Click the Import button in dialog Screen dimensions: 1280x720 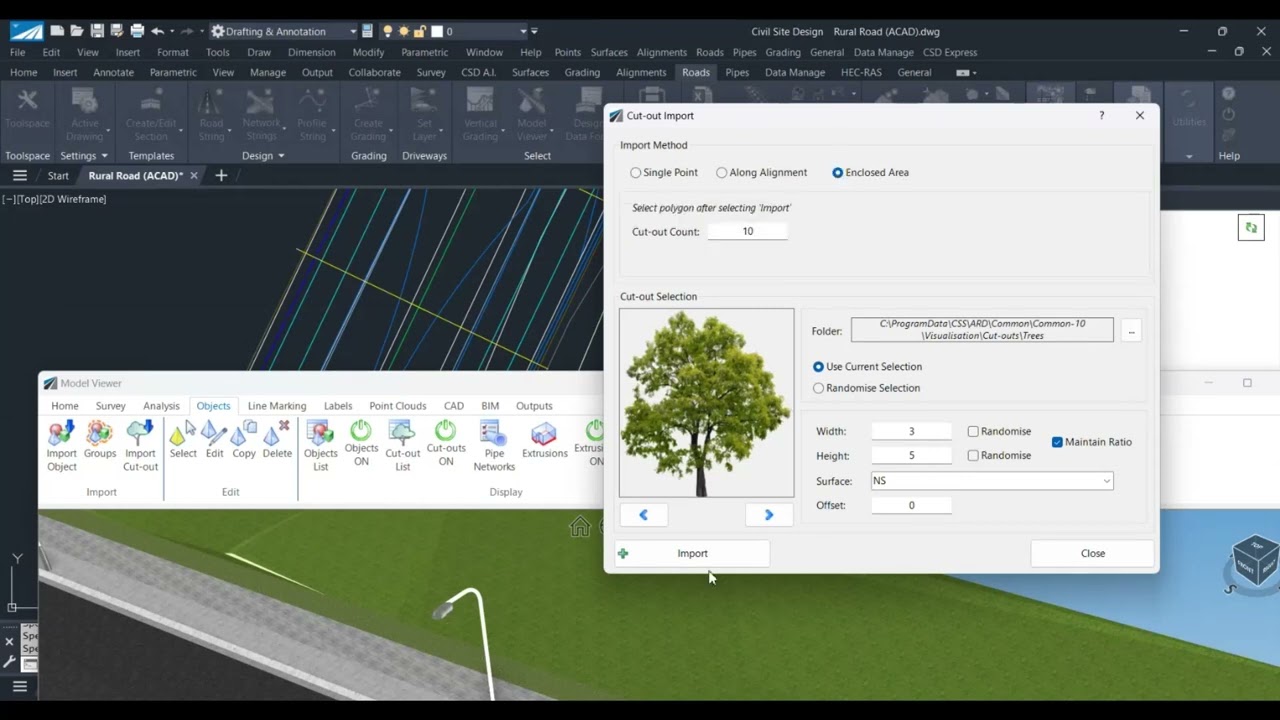(x=692, y=553)
